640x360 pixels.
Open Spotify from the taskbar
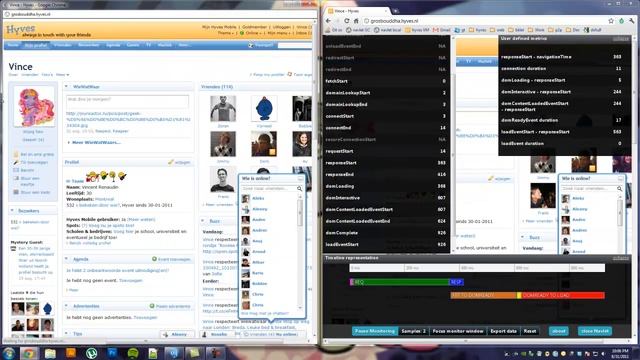[x=133, y=353]
